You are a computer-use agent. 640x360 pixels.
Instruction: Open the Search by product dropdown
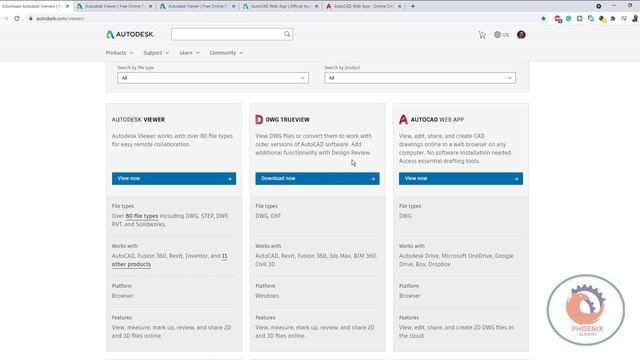(x=420, y=78)
